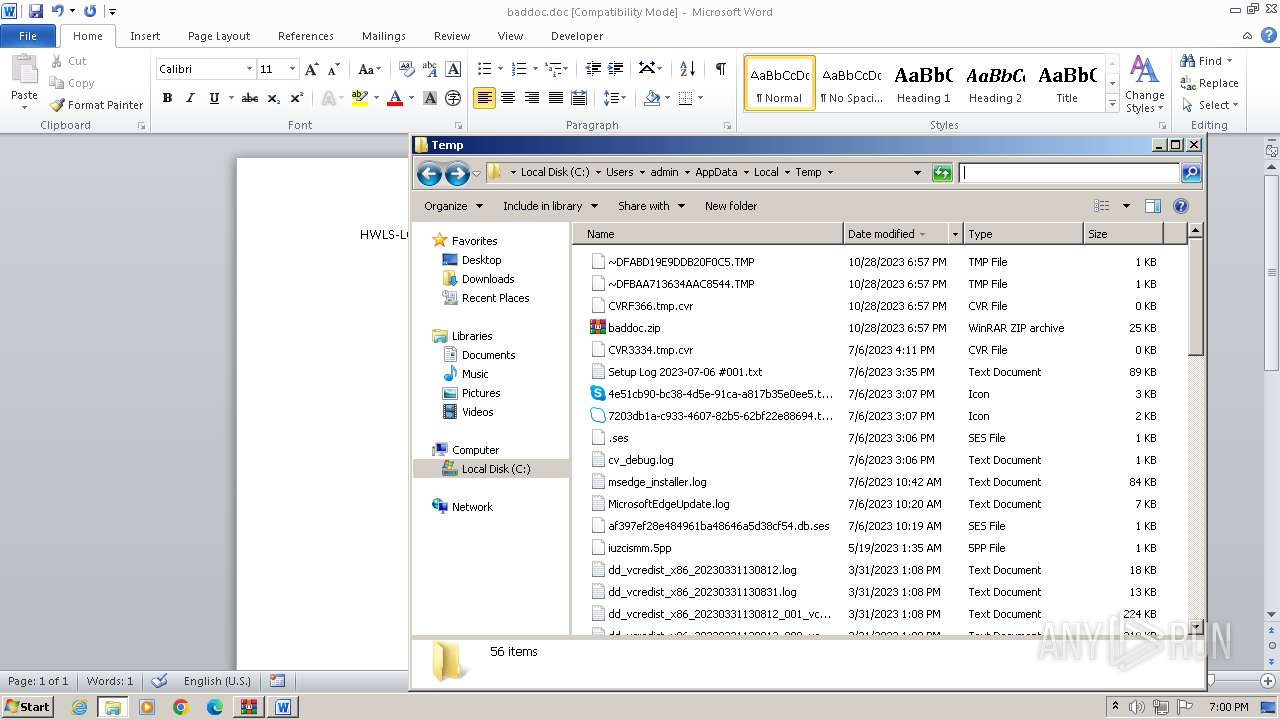Click New folder button
This screenshot has width=1280, height=720.
click(731, 206)
